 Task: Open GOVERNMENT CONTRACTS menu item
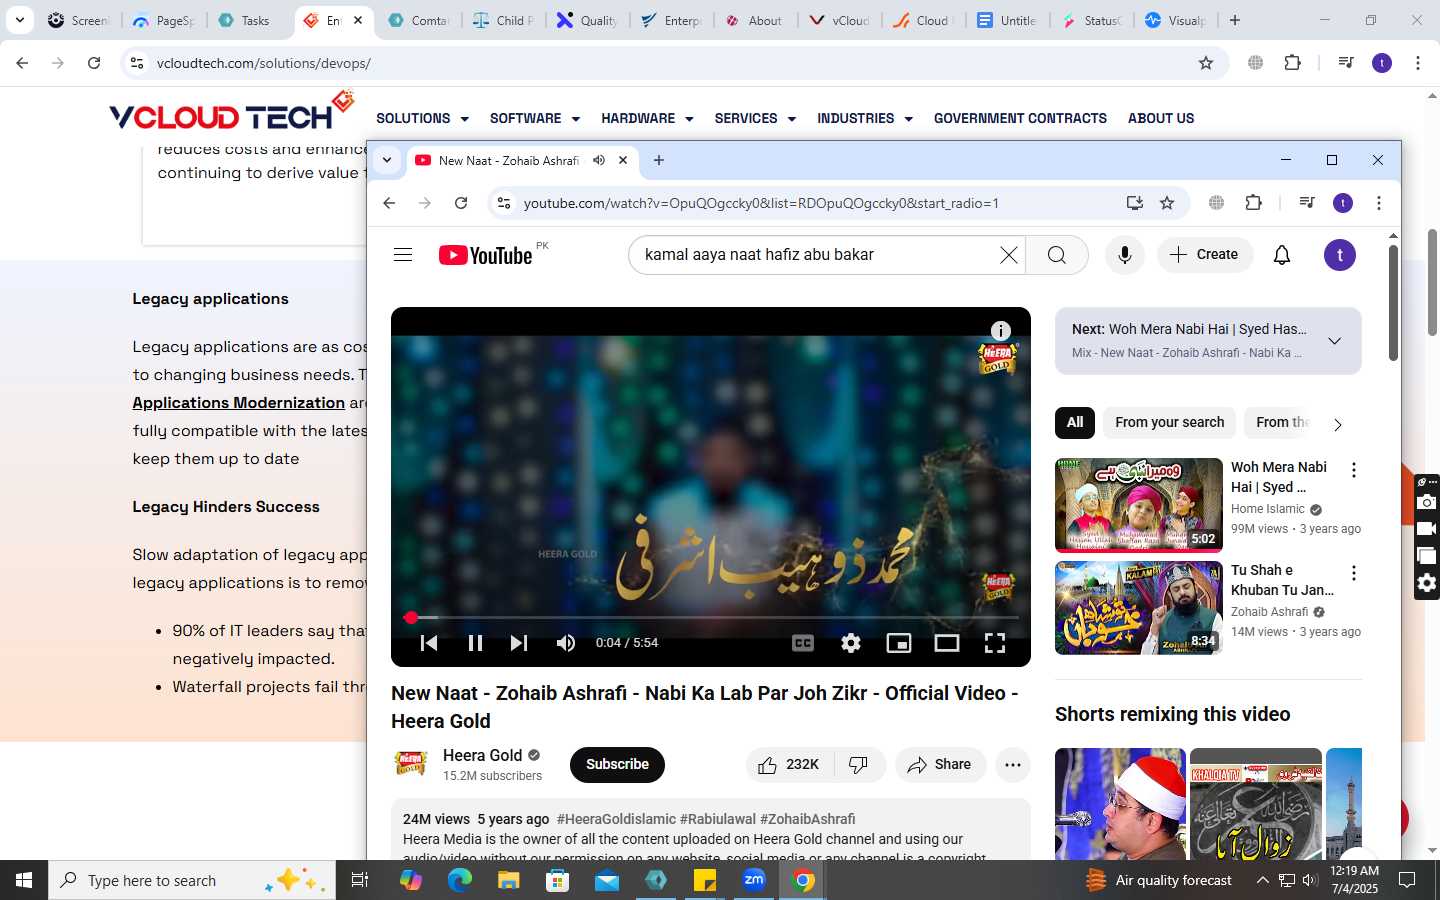pos(1020,118)
